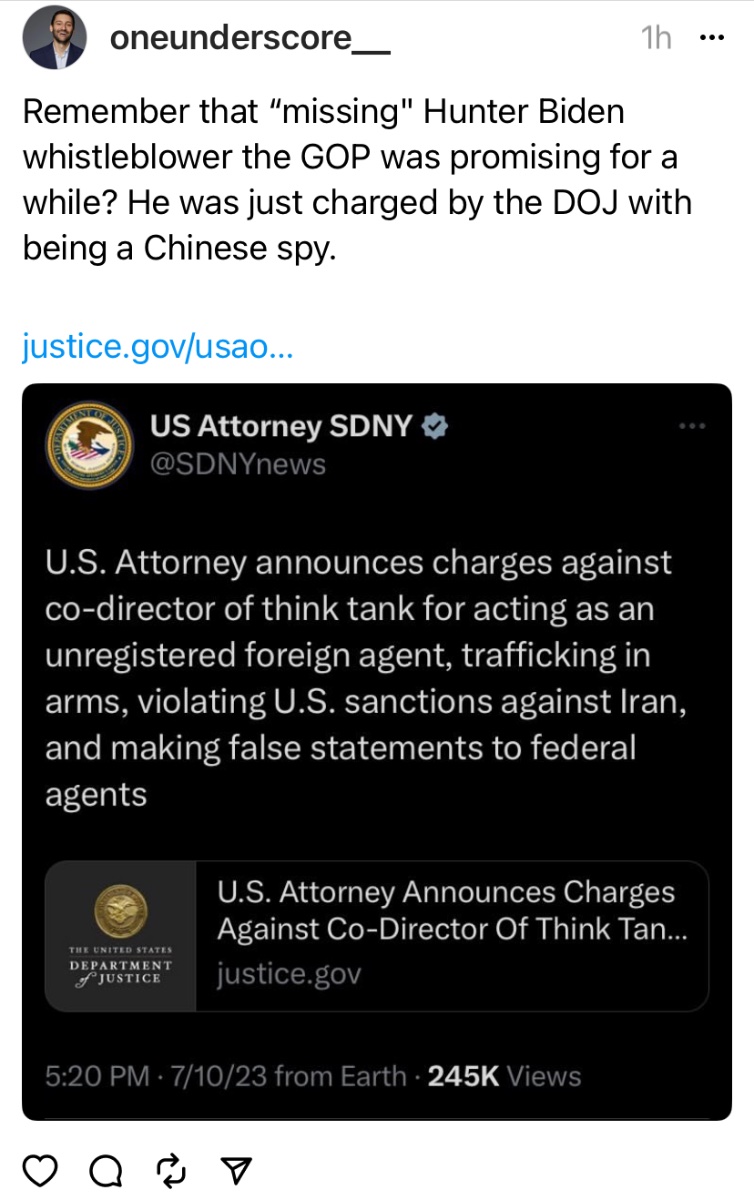Click the oneunderscore__ profile avatar
The width and height of the screenshot is (754, 1200).
point(53,40)
